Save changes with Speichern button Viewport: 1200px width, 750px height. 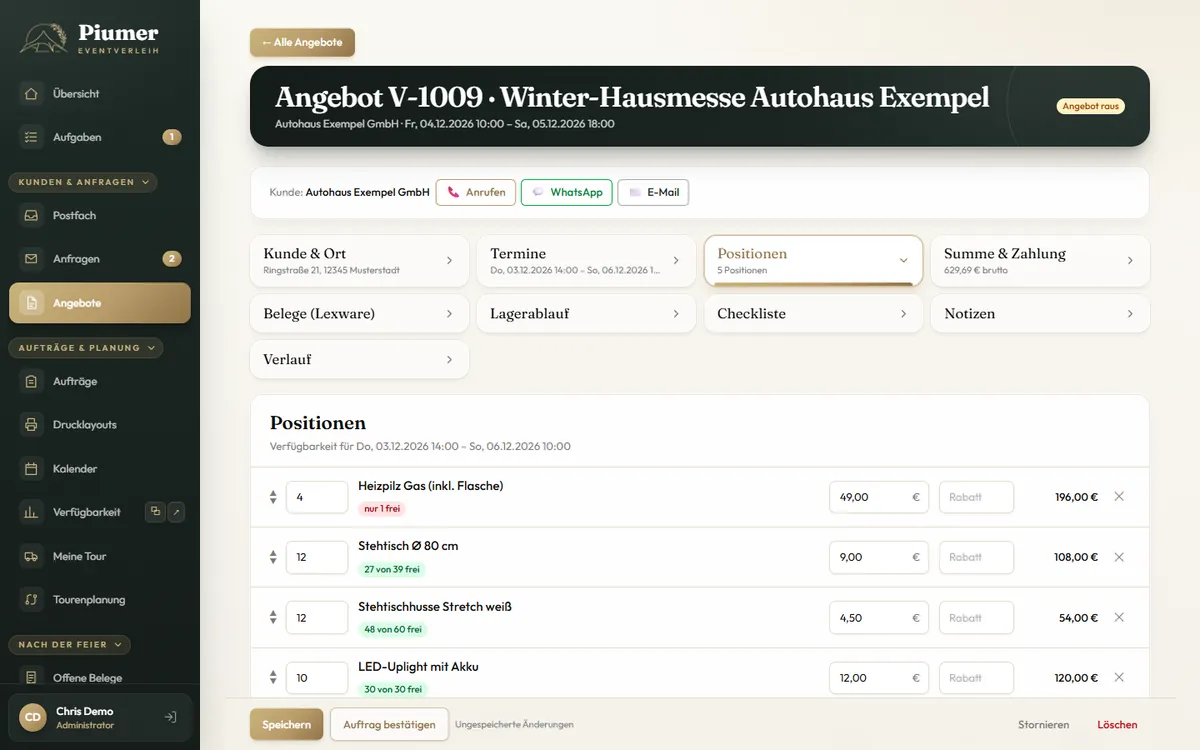tap(286, 724)
